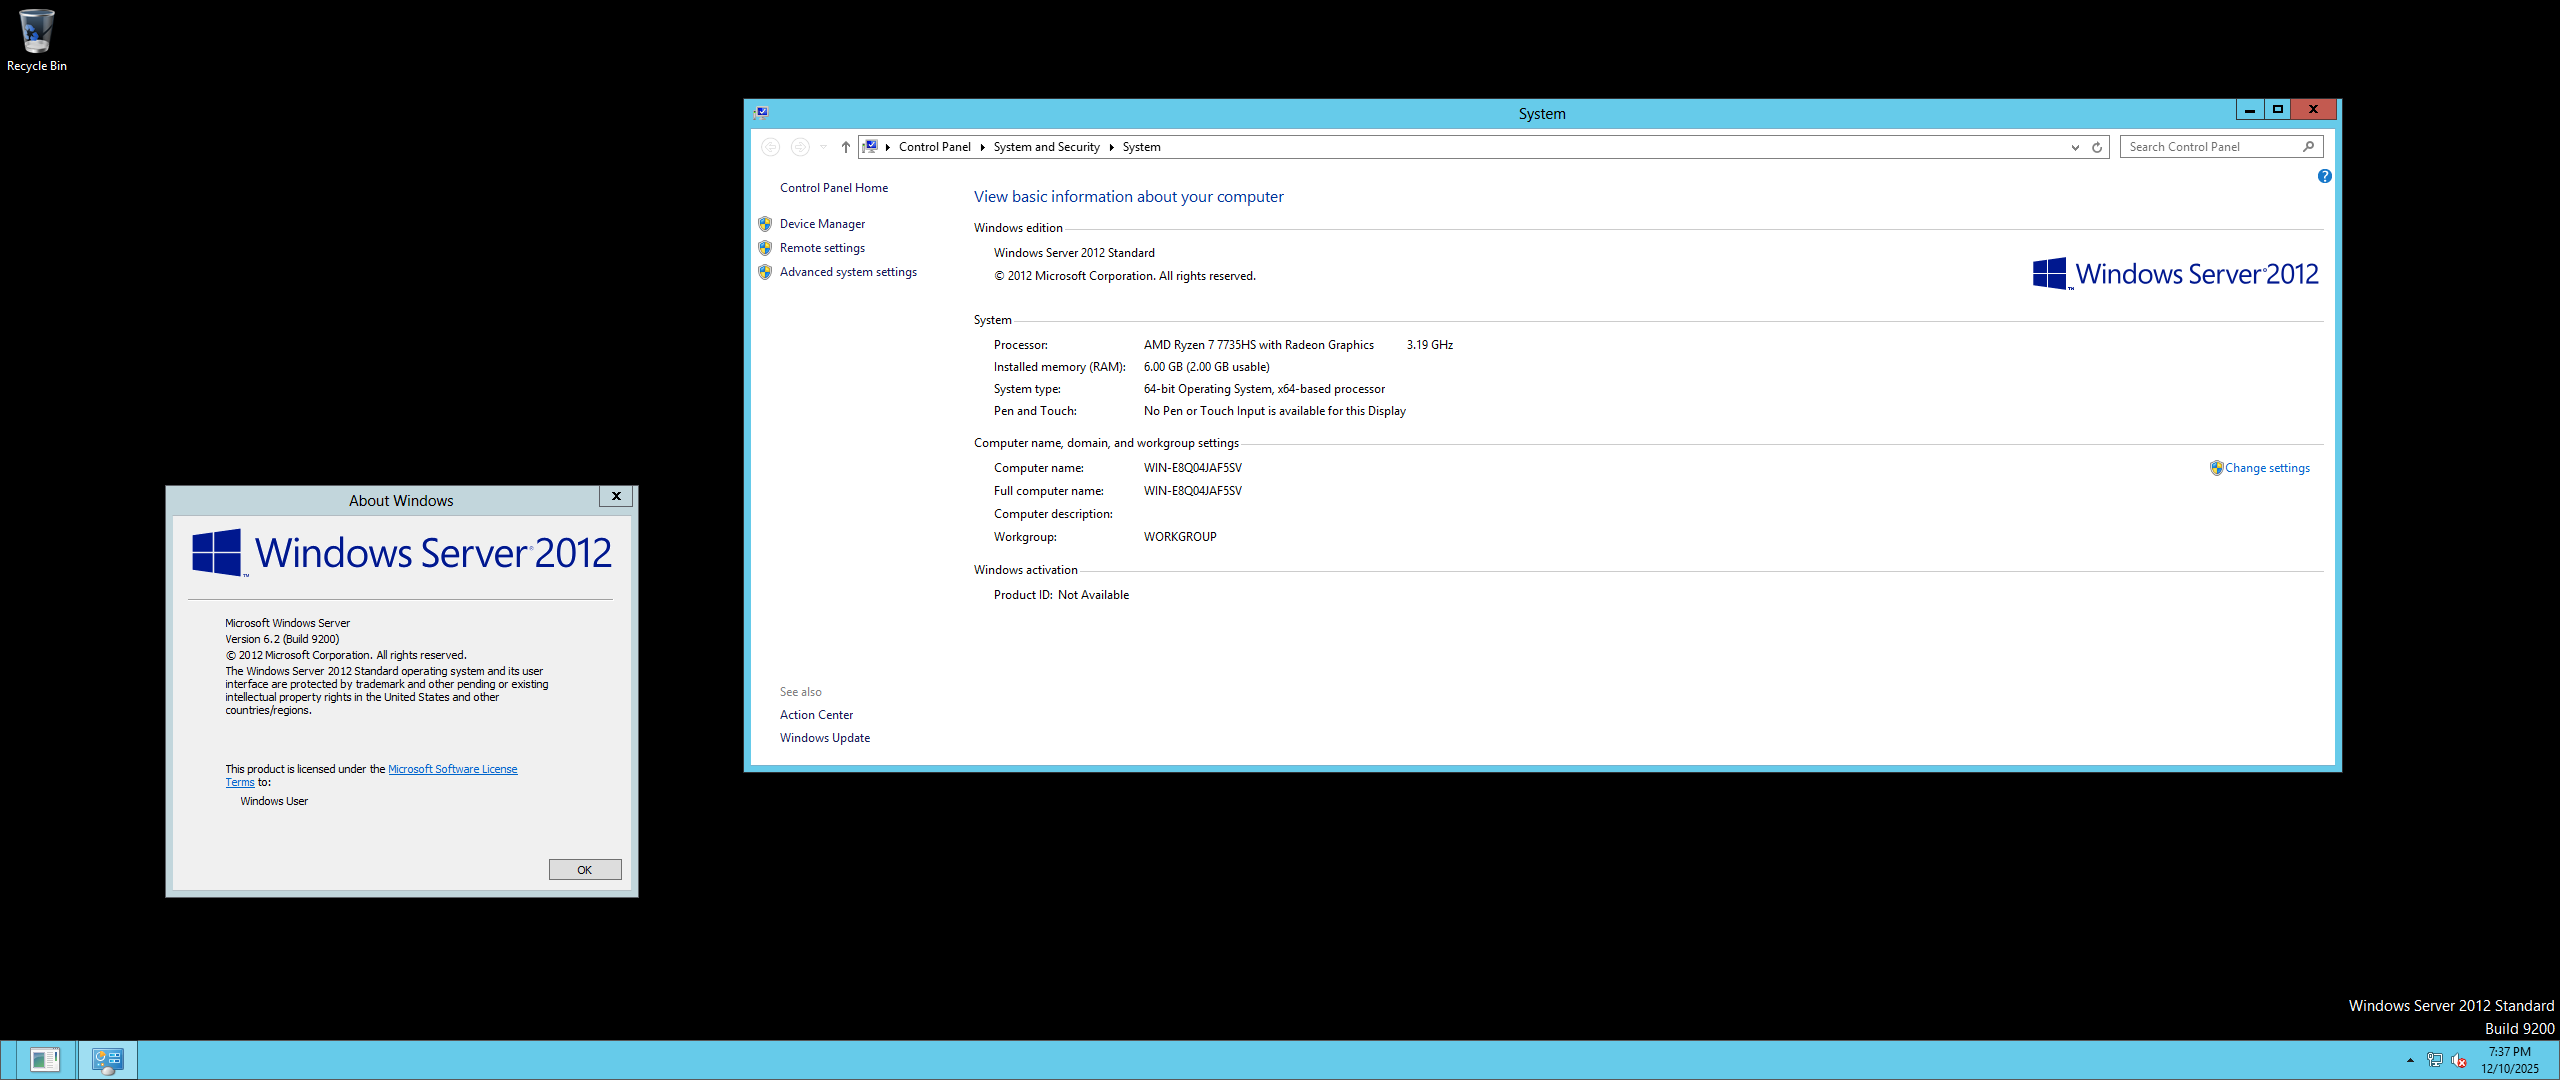The height and width of the screenshot is (1080, 2560).
Task: Click the Advanced system settings shield icon
Action: tap(765, 272)
